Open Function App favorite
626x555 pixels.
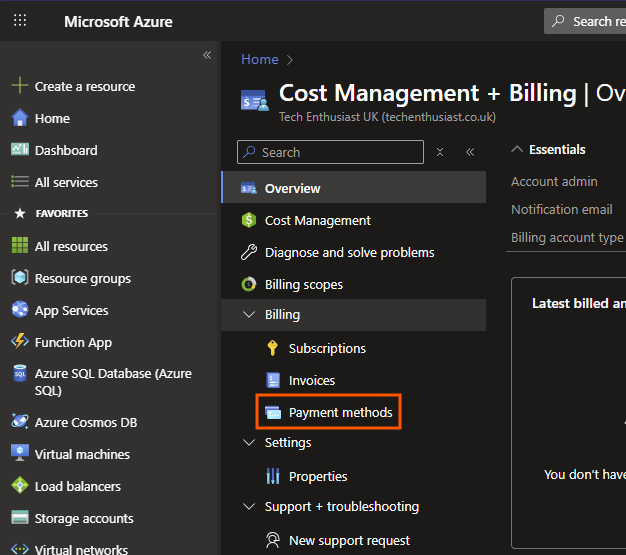point(73,342)
